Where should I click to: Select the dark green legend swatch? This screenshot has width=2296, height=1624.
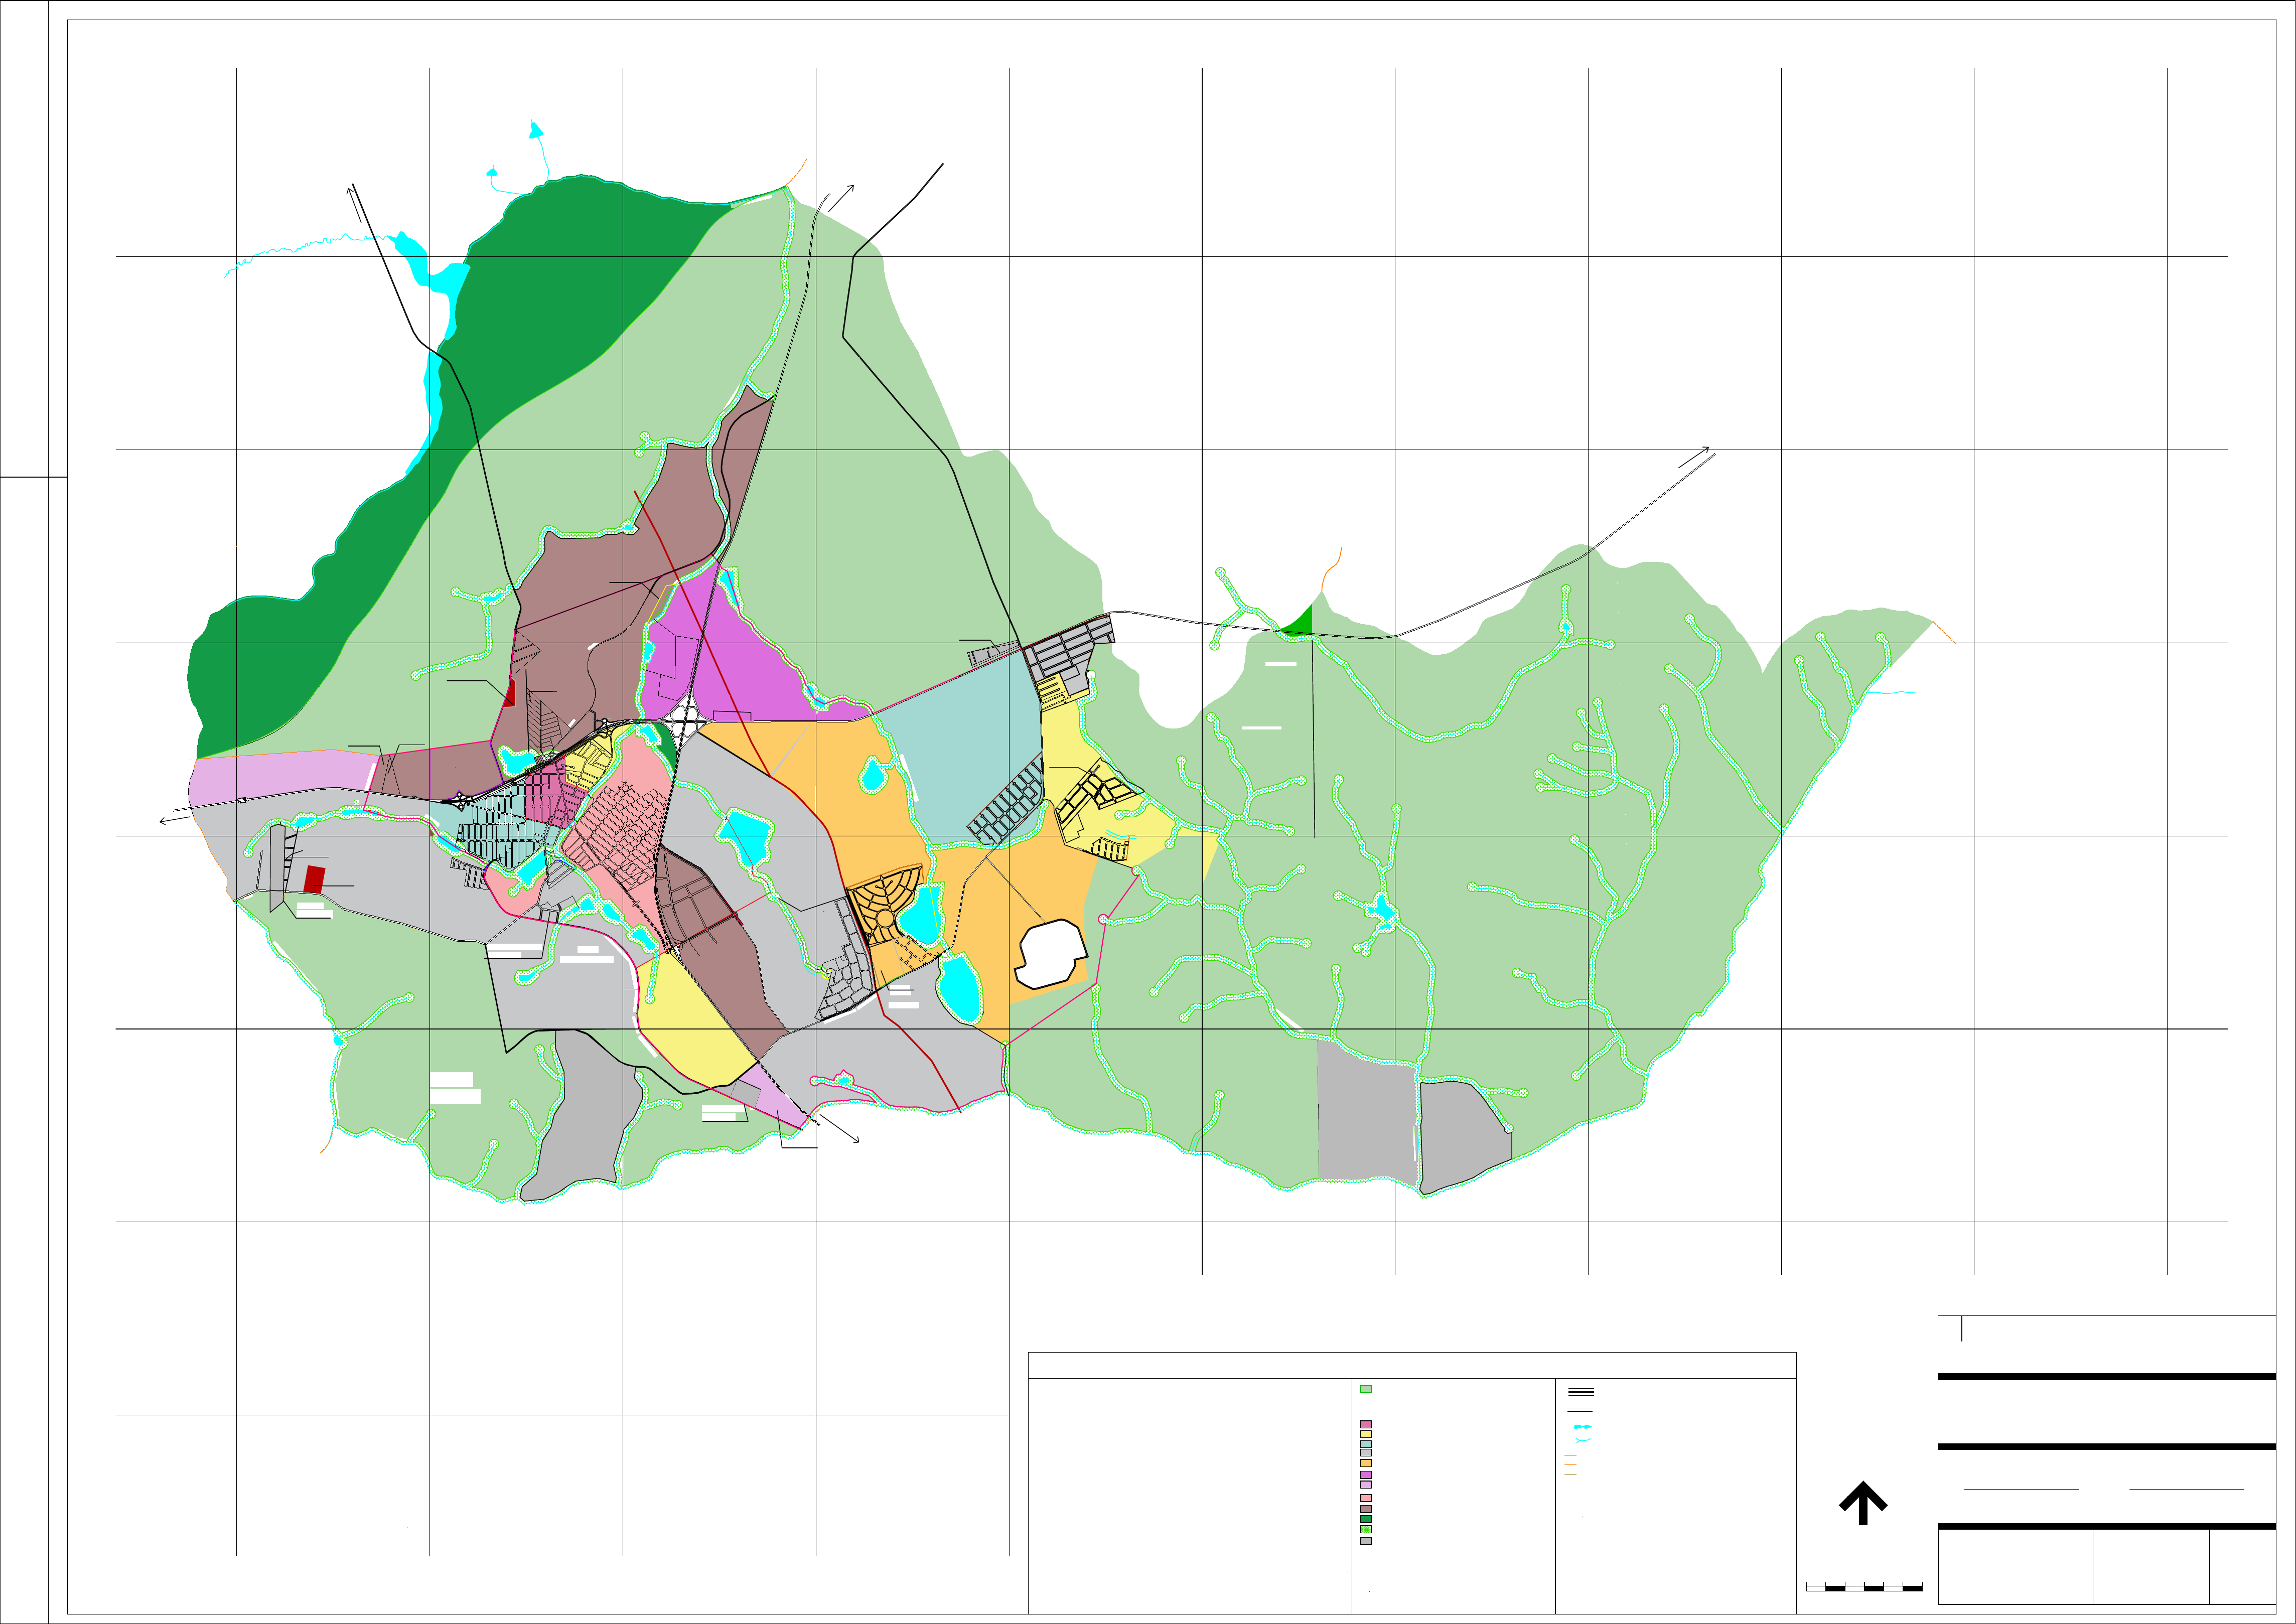coord(1366,1519)
